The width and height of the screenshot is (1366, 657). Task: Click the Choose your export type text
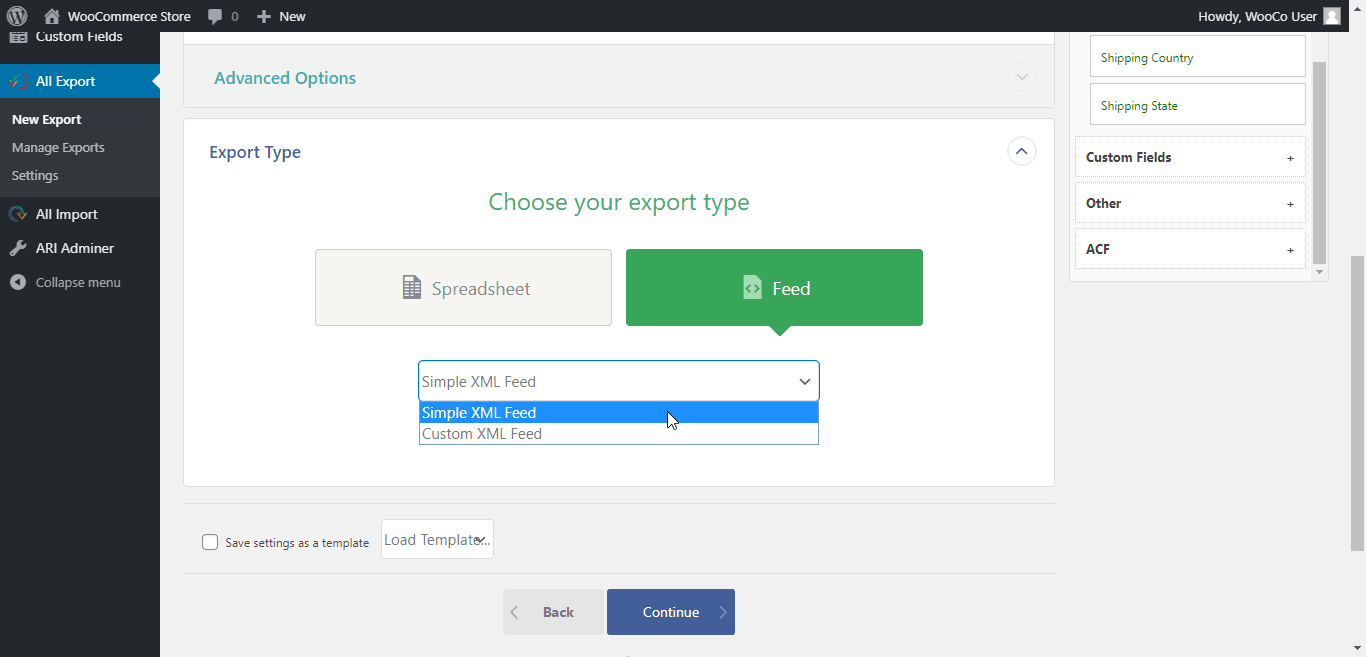pyautogui.click(x=619, y=202)
